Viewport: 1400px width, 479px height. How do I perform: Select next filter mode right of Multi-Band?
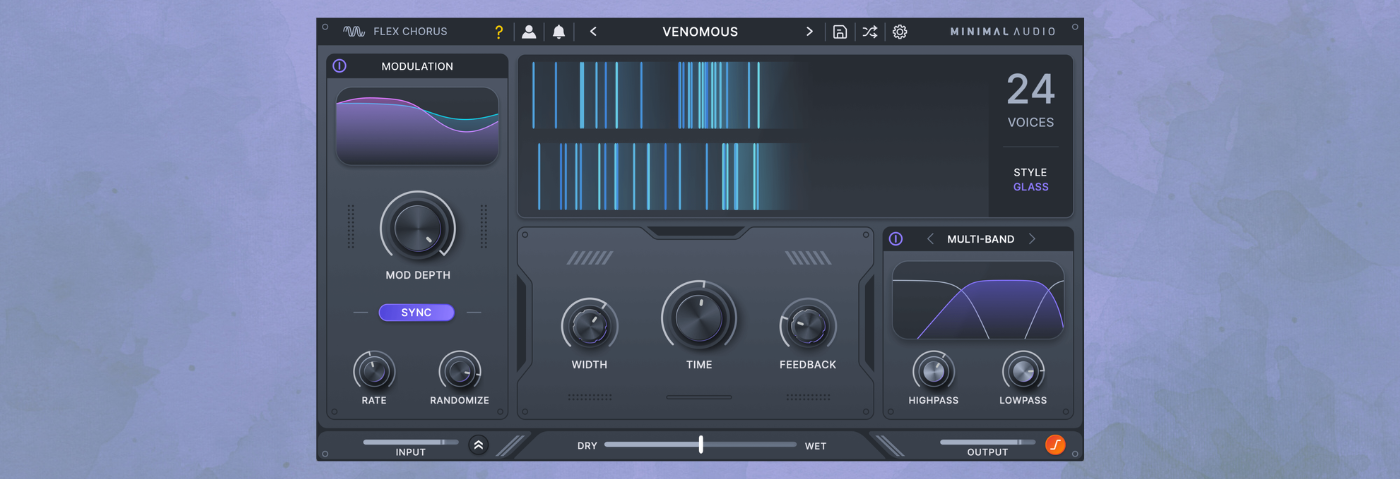[x=1032, y=239]
